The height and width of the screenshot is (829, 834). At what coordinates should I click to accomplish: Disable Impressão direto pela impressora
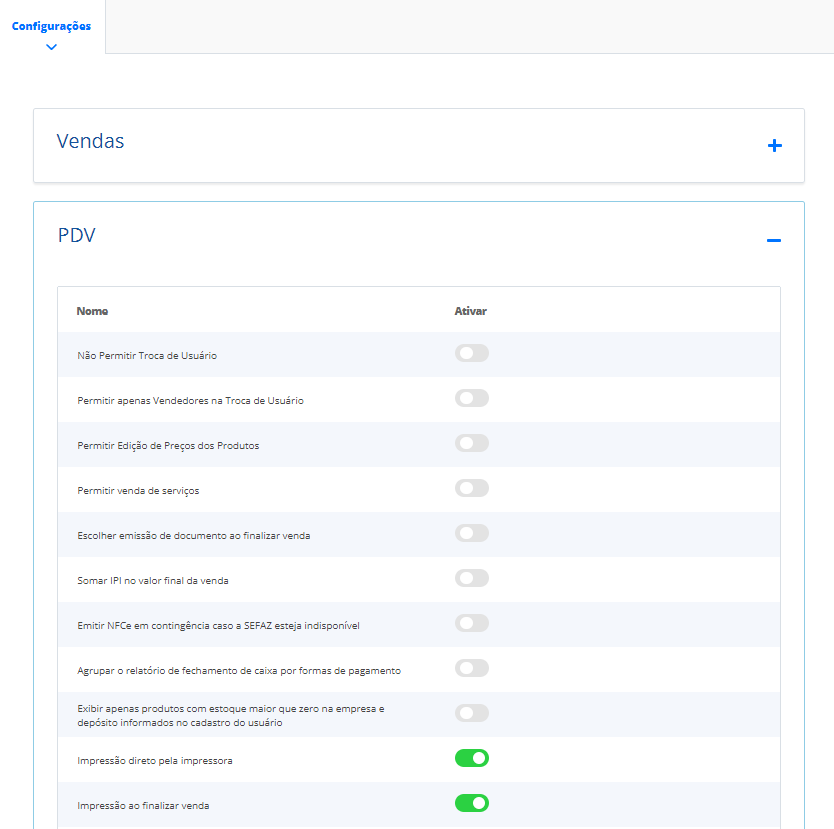tap(472, 758)
